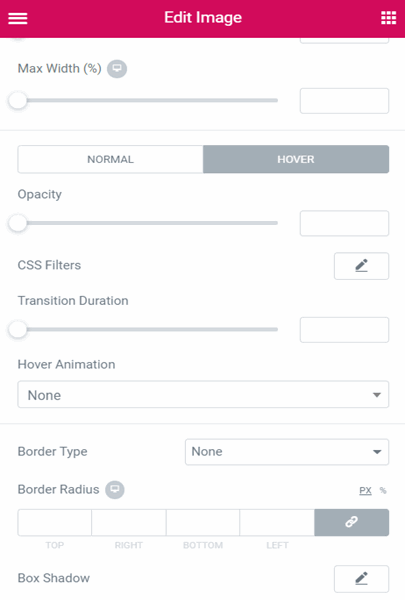The image size is (405, 600).
Task: Switch Border Radius unit to PX
Action: pyautogui.click(x=365, y=491)
